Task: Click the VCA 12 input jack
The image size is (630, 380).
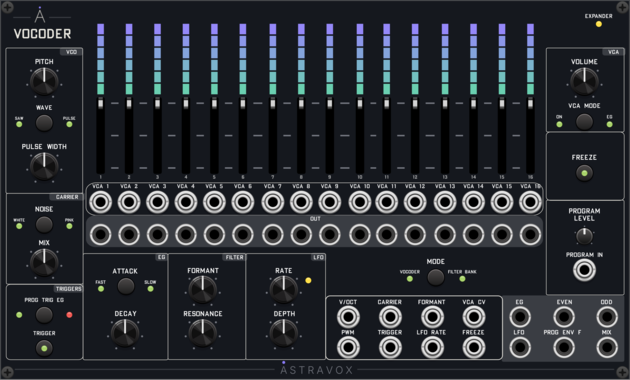Action: [x=415, y=202]
